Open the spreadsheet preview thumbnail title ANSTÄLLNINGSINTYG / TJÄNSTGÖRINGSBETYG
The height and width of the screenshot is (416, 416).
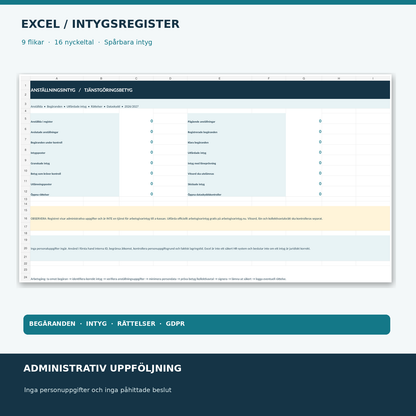point(82,90)
